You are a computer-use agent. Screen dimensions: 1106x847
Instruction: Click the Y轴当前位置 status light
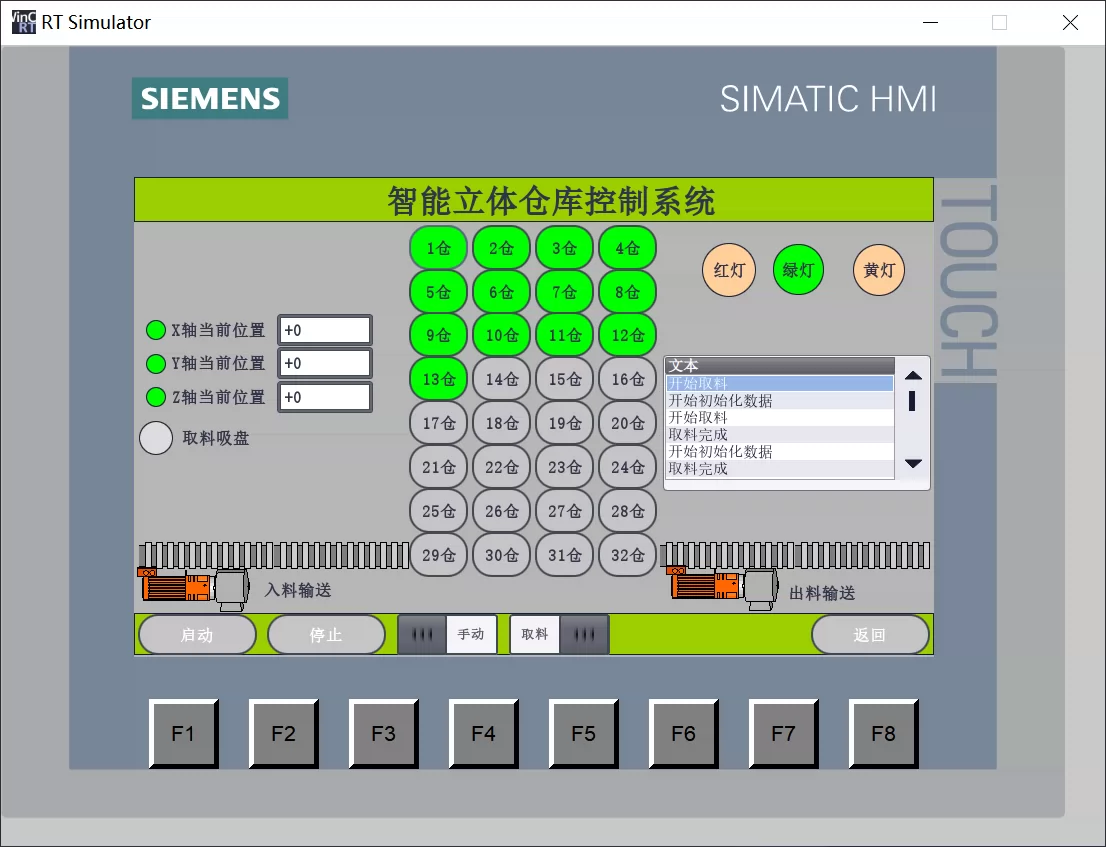tap(155, 363)
